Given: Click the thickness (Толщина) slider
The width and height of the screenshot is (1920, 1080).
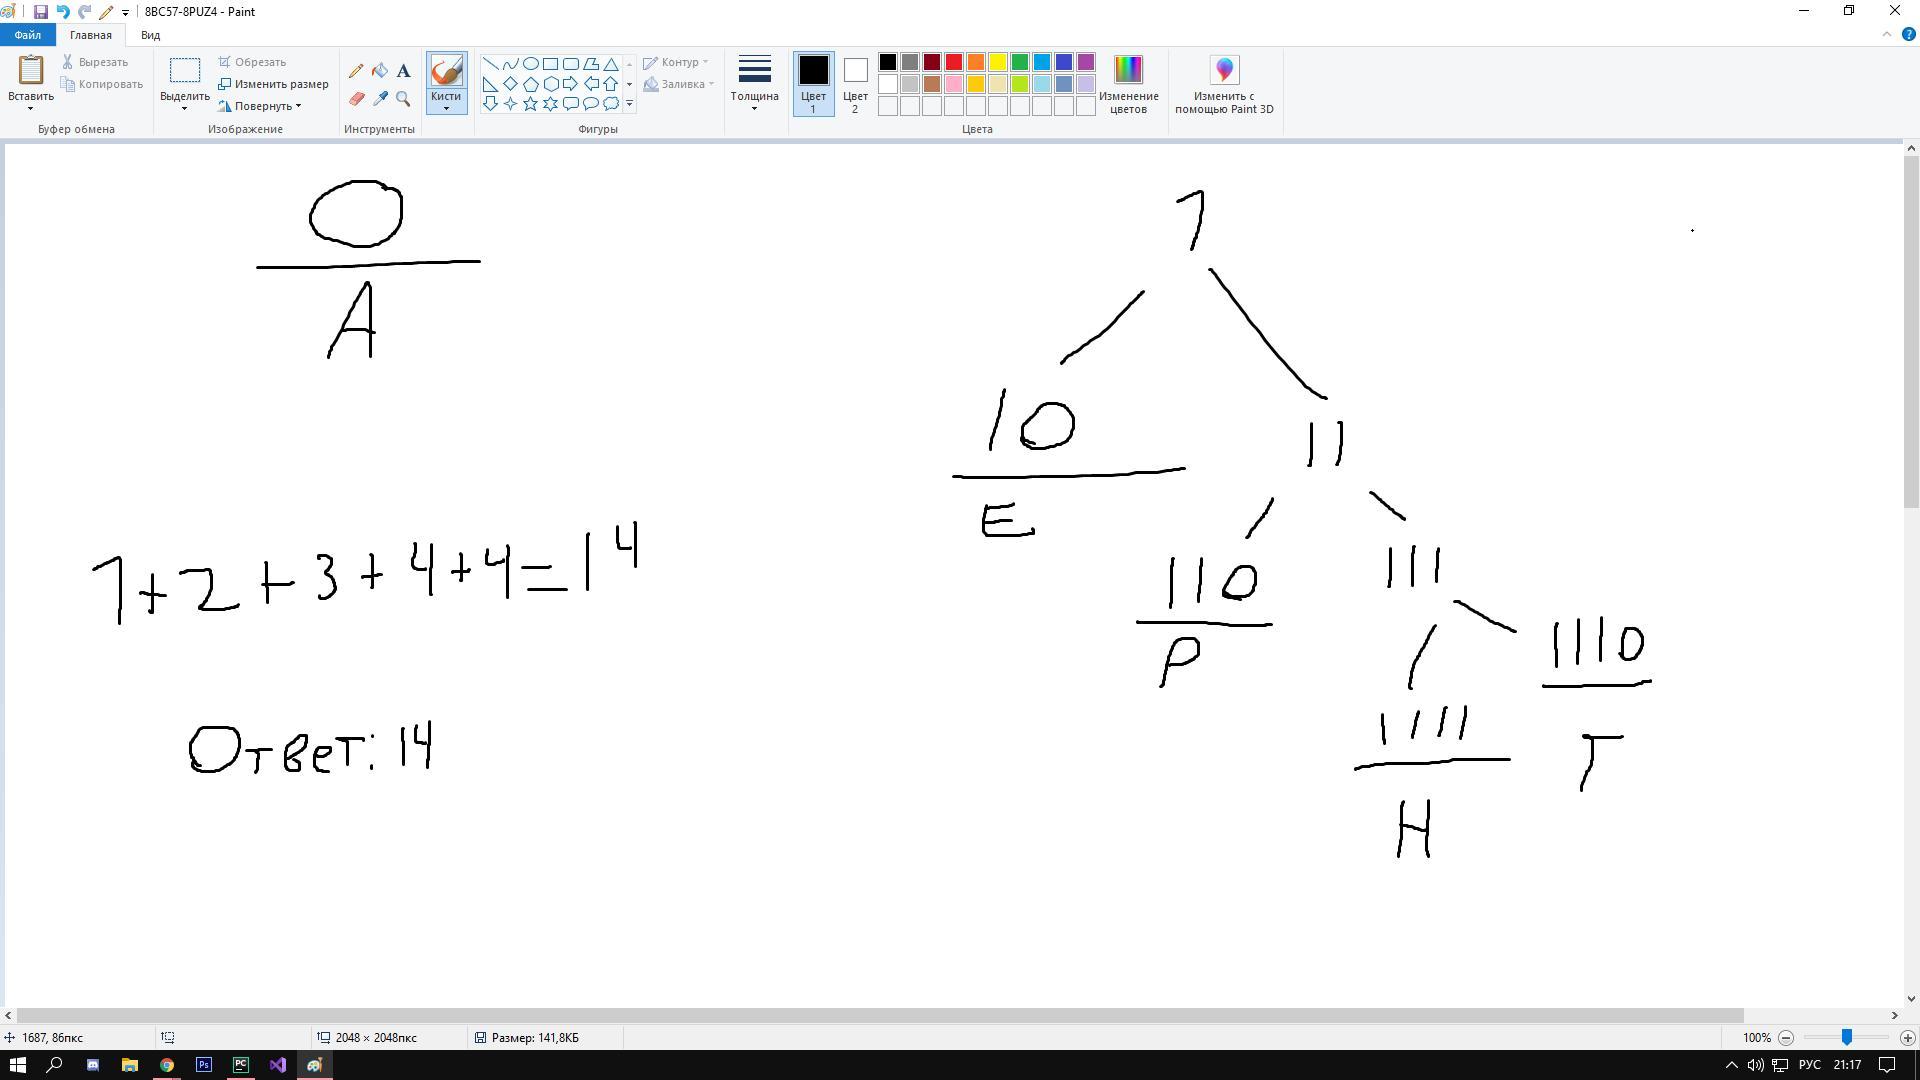Looking at the screenshot, I should point(753,83).
